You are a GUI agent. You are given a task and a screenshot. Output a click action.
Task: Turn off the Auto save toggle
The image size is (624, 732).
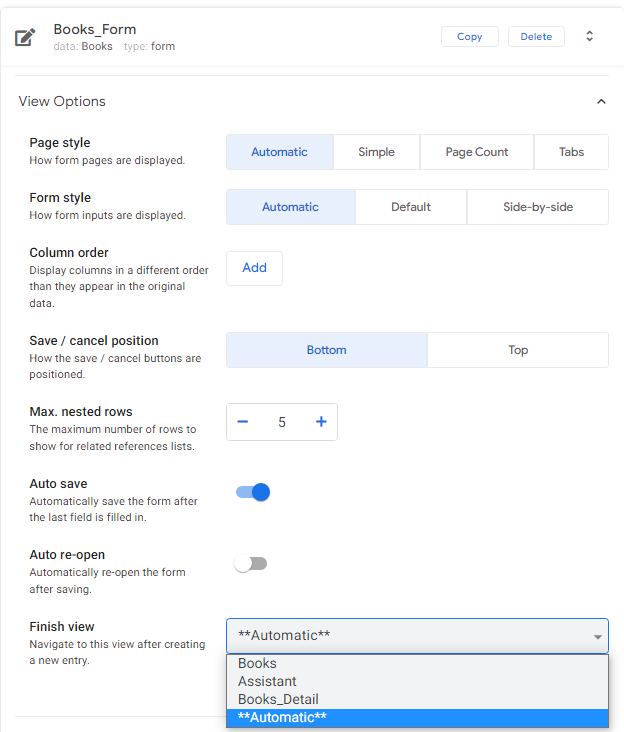click(253, 492)
